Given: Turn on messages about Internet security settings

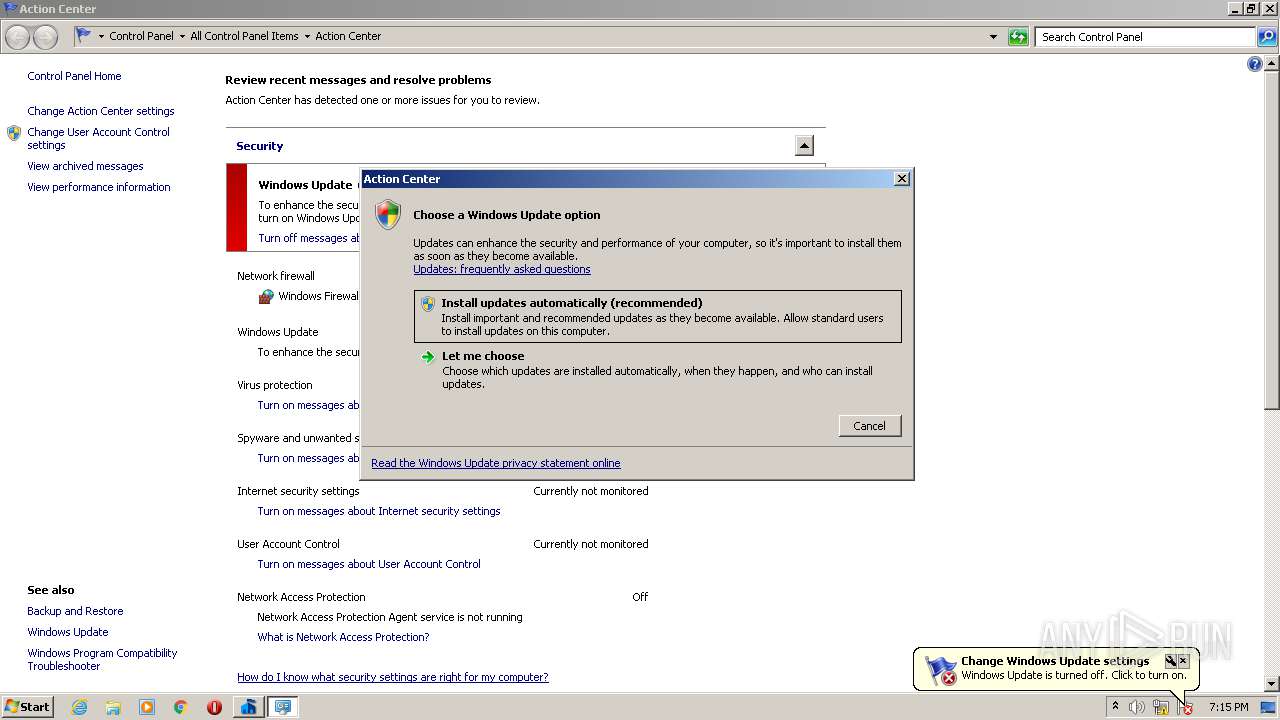Looking at the screenshot, I should click(x=379, y=511).
